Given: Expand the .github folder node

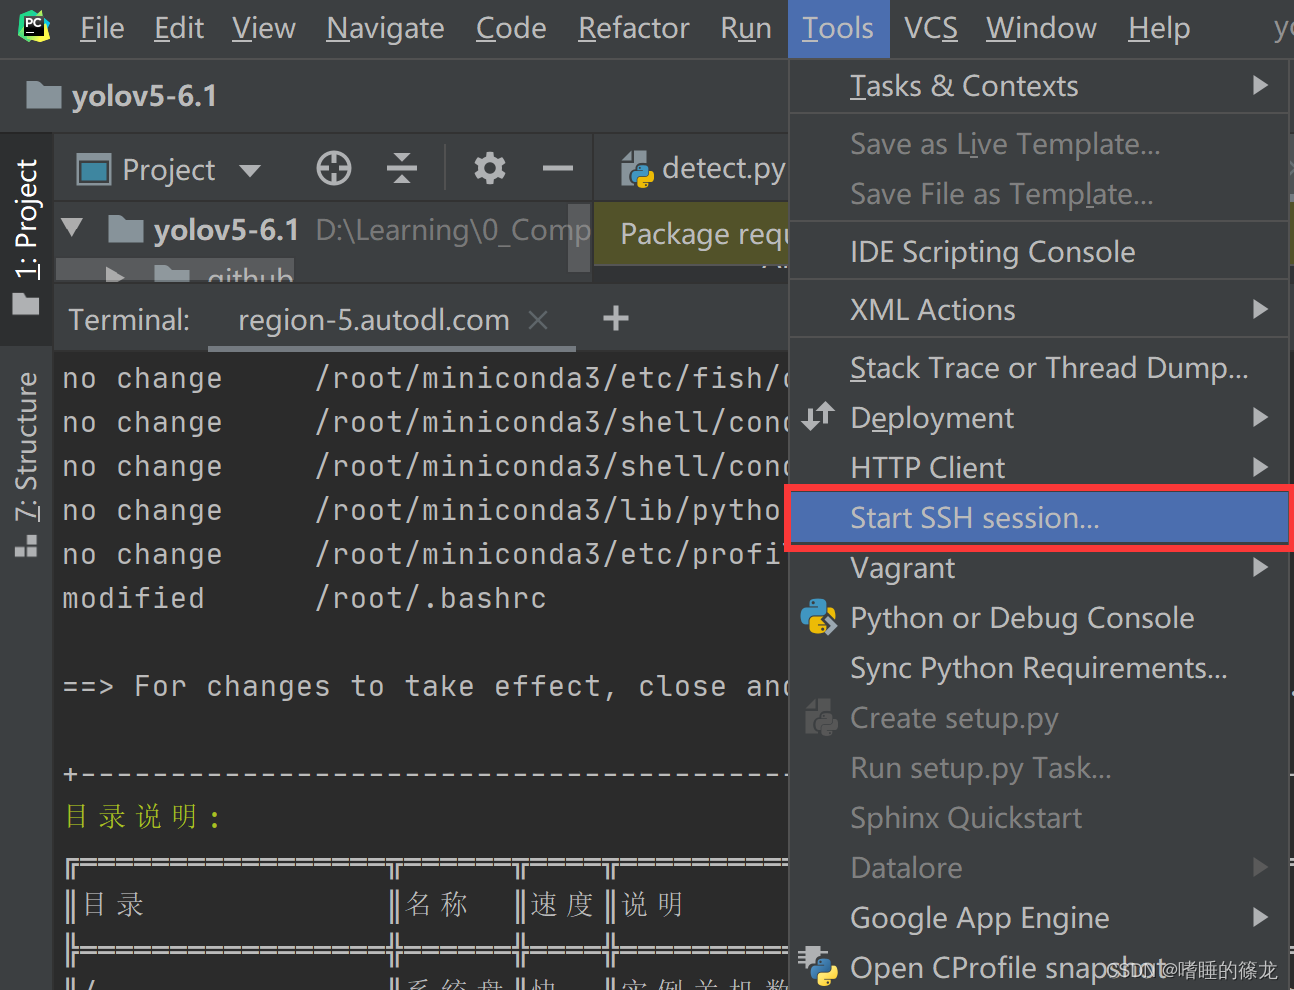Looking at the screenshot, I should click(115, 273).
